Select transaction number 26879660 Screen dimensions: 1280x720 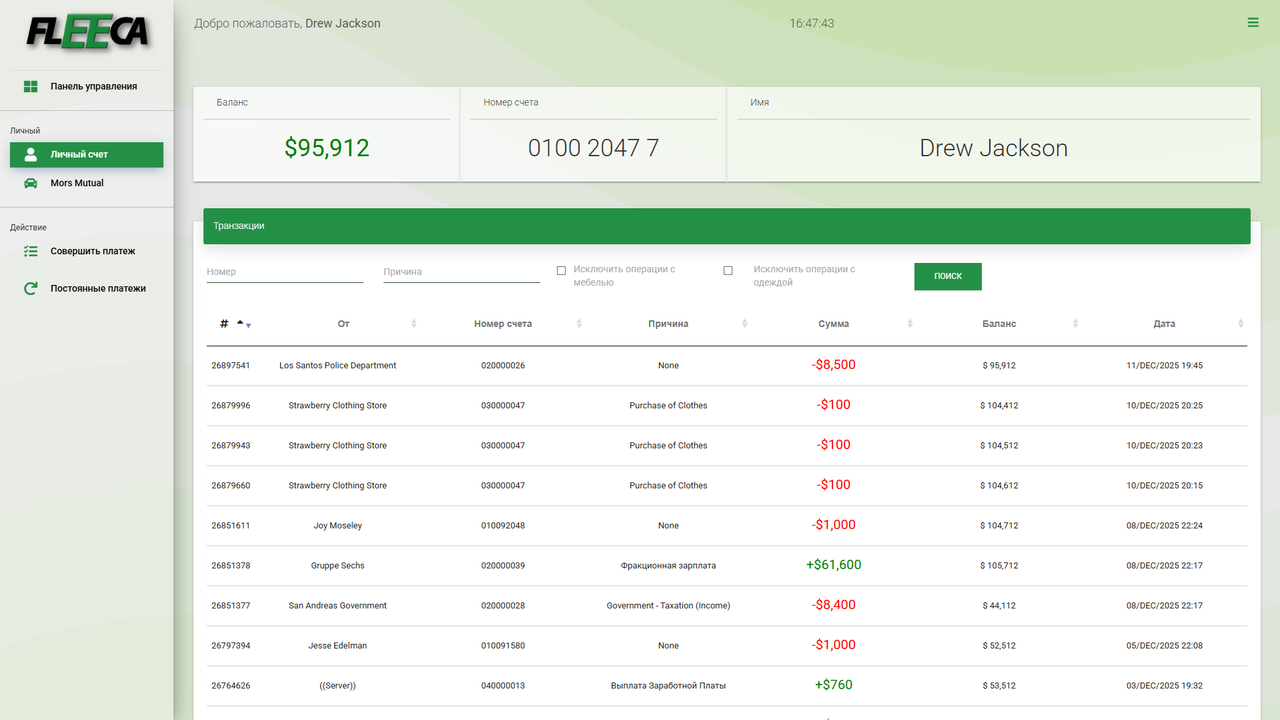coord(231,486)
